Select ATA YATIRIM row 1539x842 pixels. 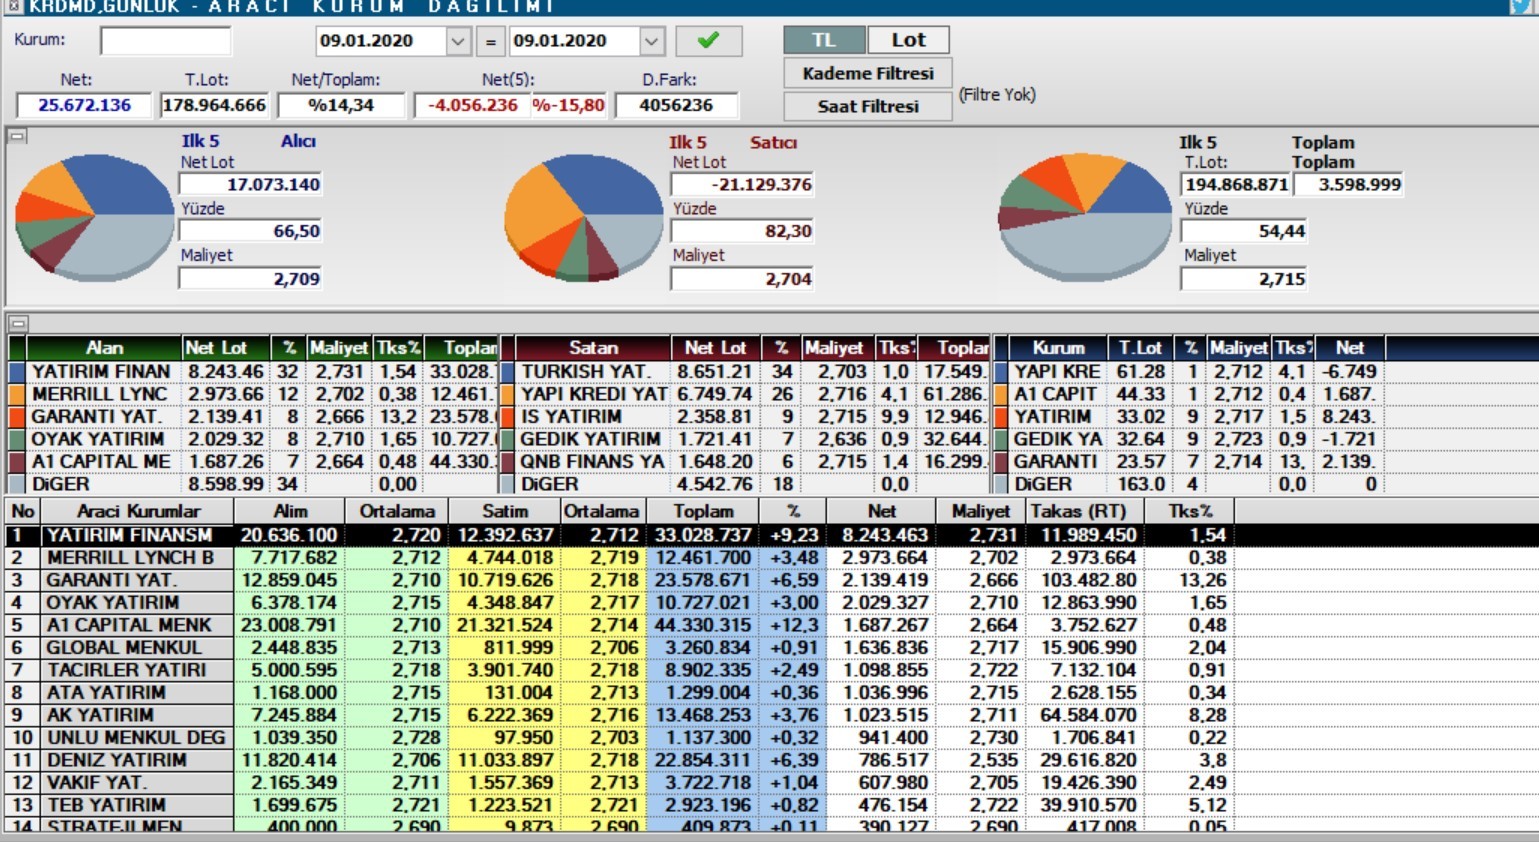point(620,692)
